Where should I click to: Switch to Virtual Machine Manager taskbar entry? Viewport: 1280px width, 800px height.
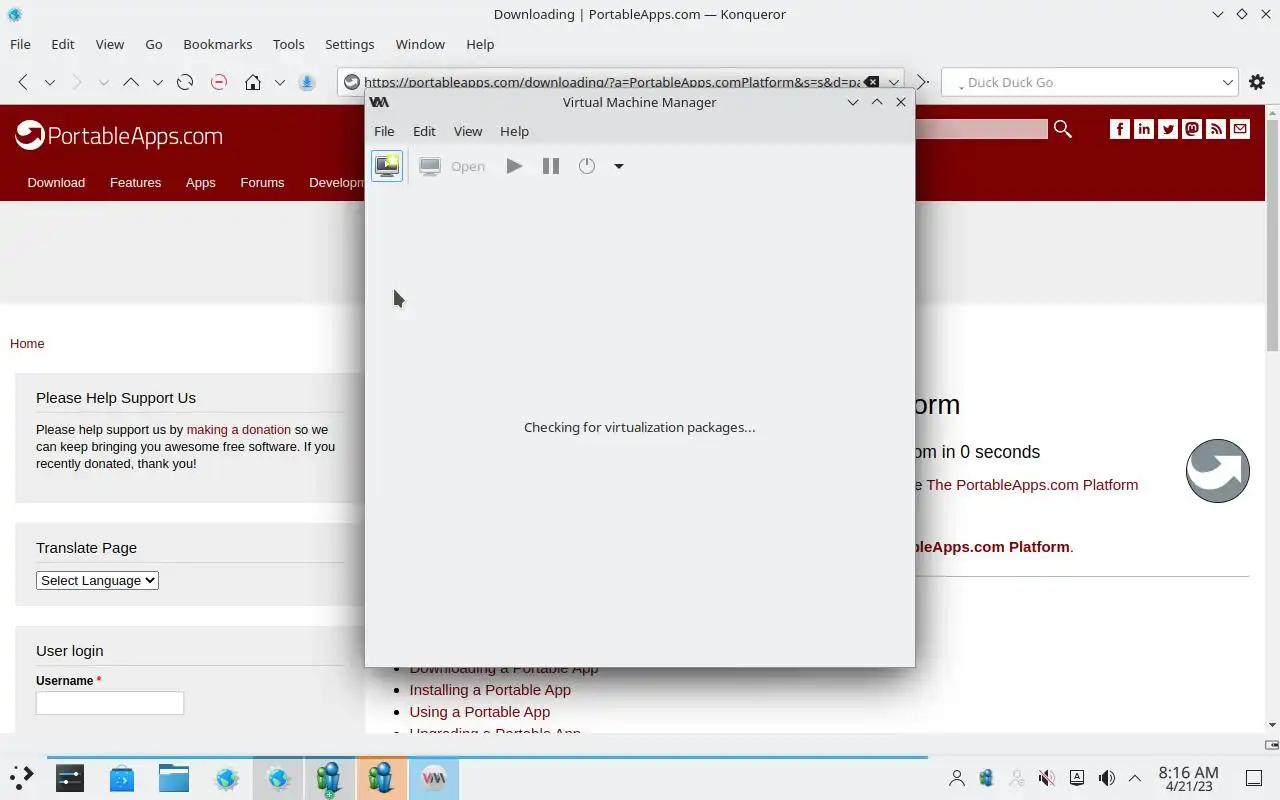pos(434,777)
